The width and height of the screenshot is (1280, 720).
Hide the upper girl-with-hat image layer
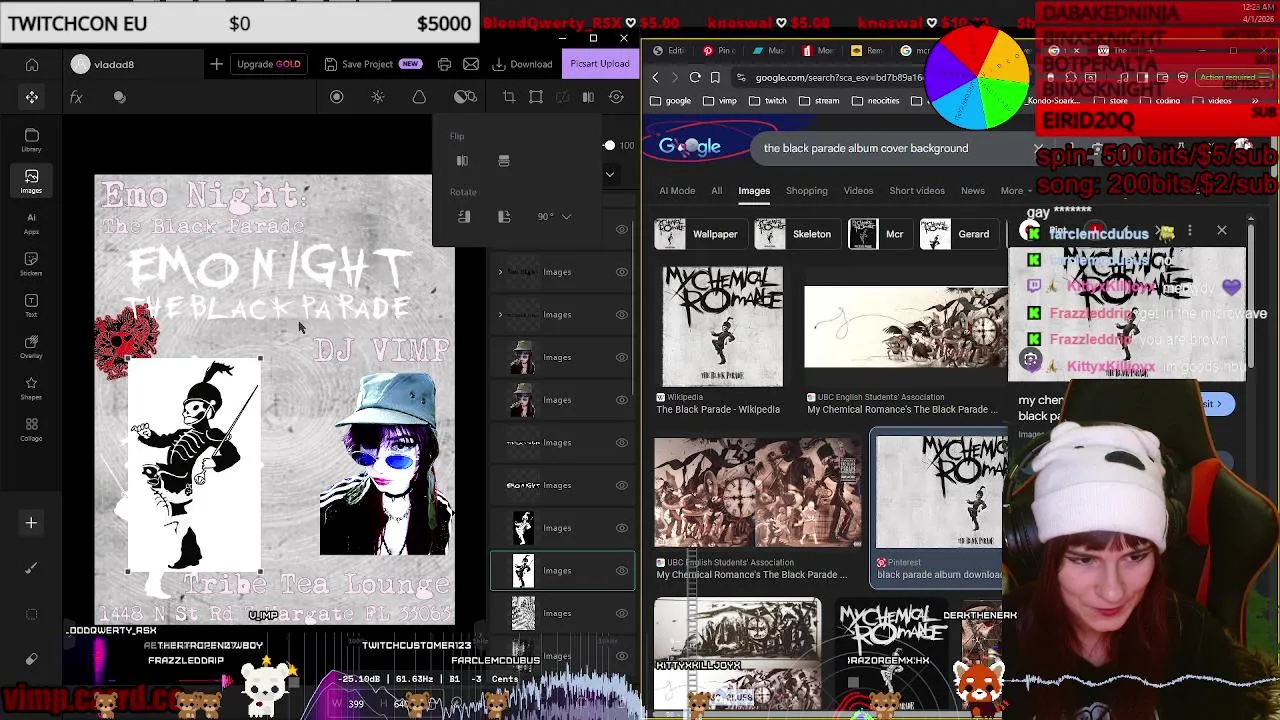622,357
